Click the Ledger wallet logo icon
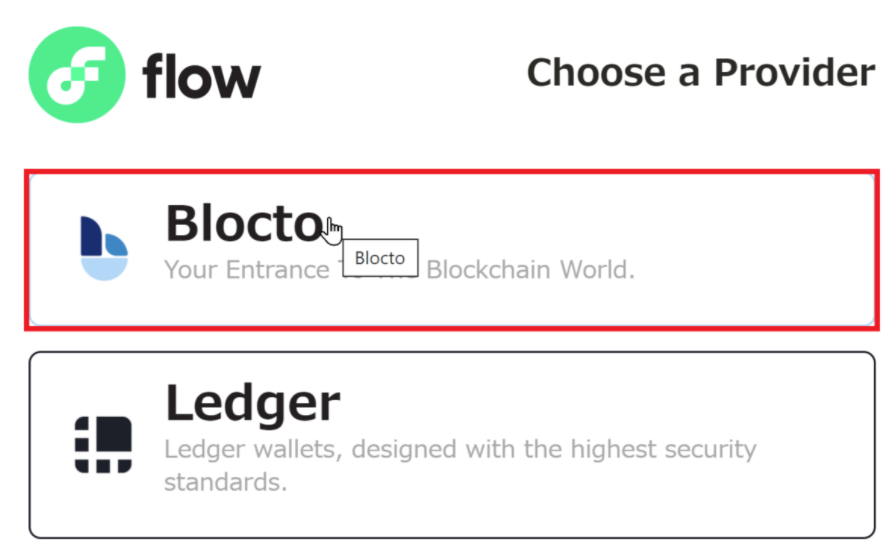The image size is (892, 553). click(x=103, y=444)
